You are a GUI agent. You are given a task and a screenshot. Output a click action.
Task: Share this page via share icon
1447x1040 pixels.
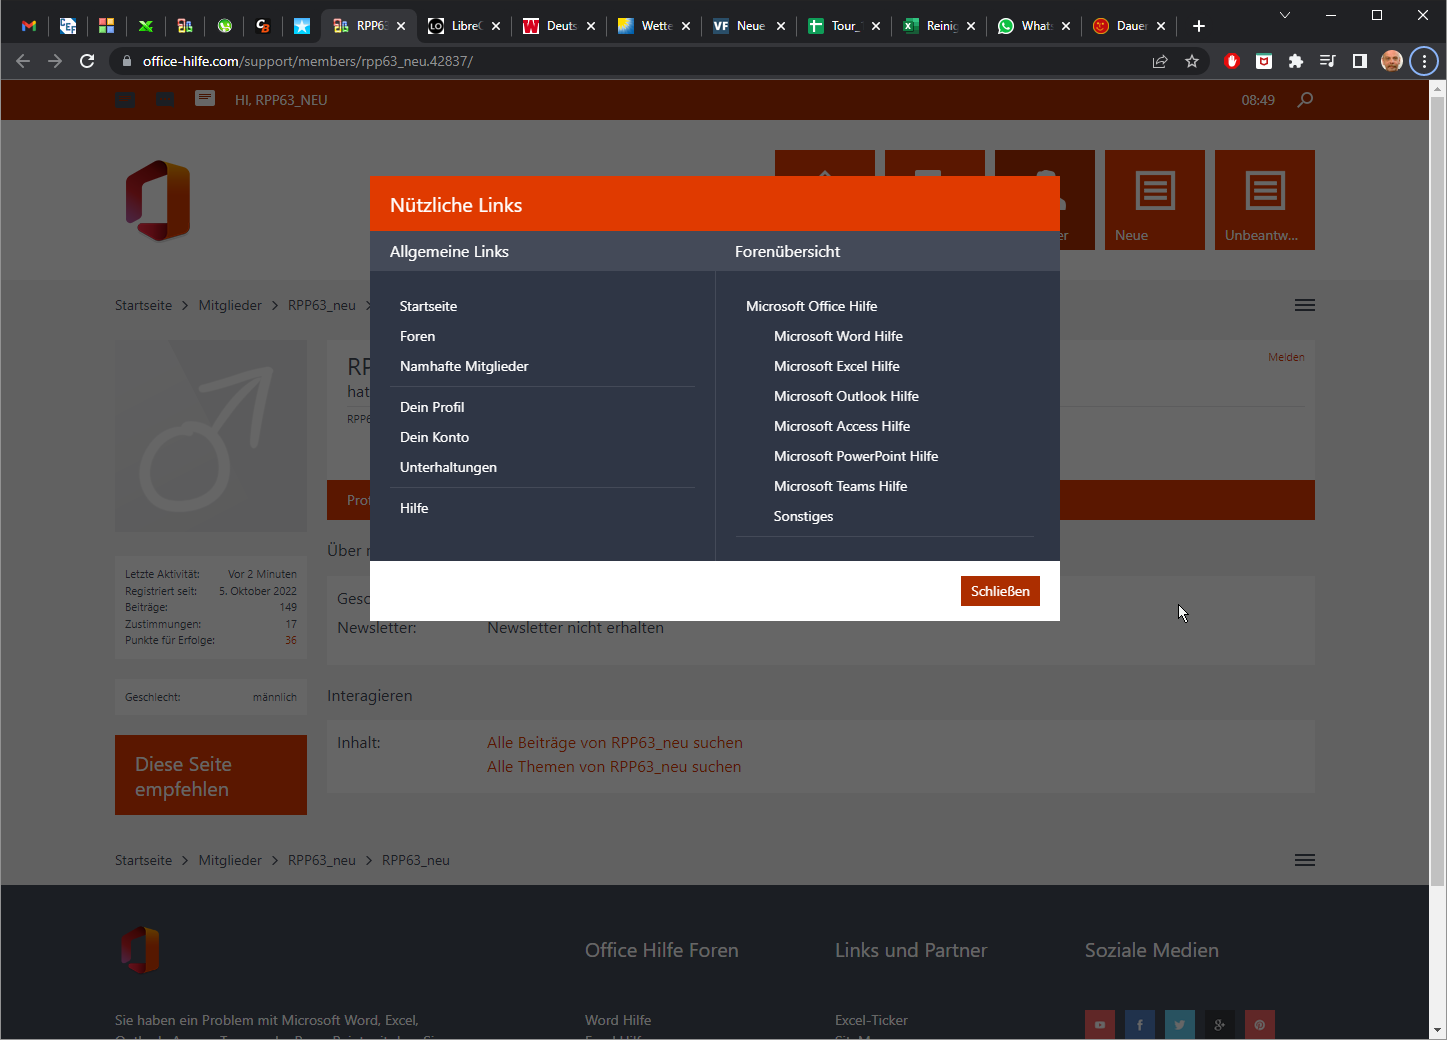[x=1160, y=61]
